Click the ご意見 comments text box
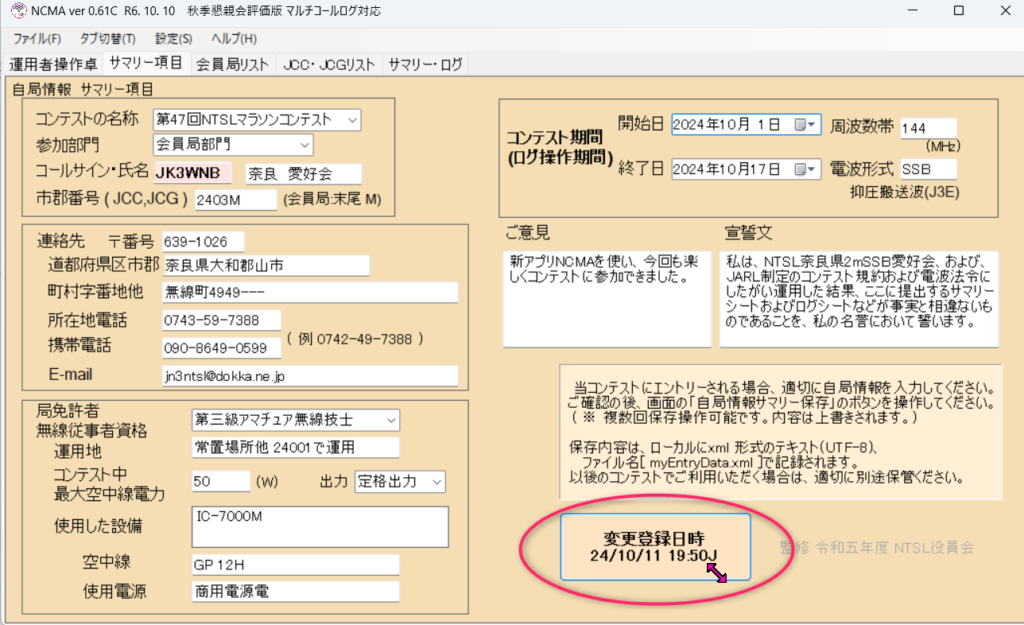 coord(606,297)
